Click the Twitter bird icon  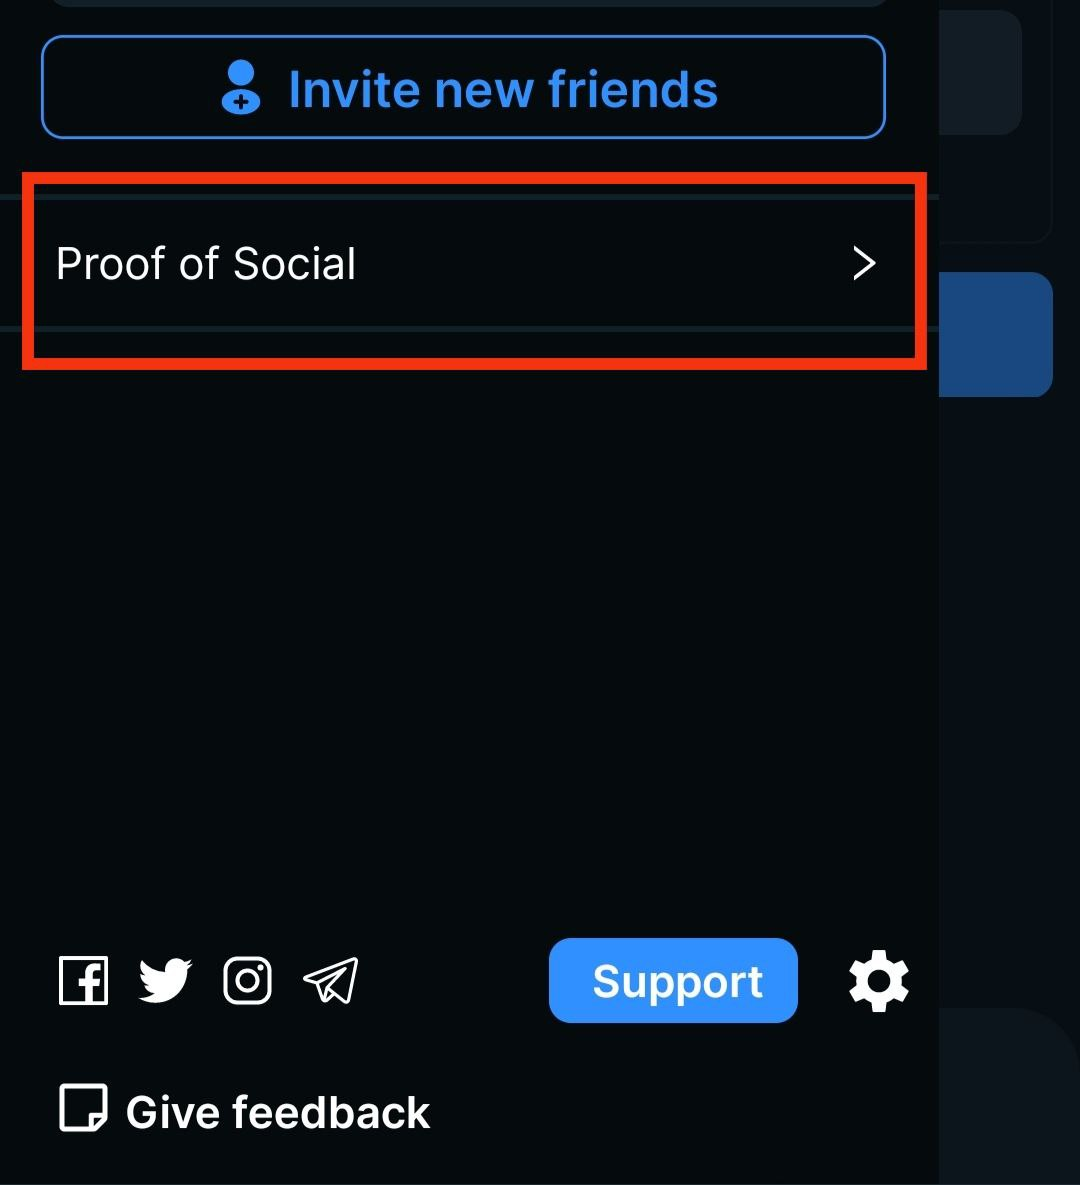point(165,980)
